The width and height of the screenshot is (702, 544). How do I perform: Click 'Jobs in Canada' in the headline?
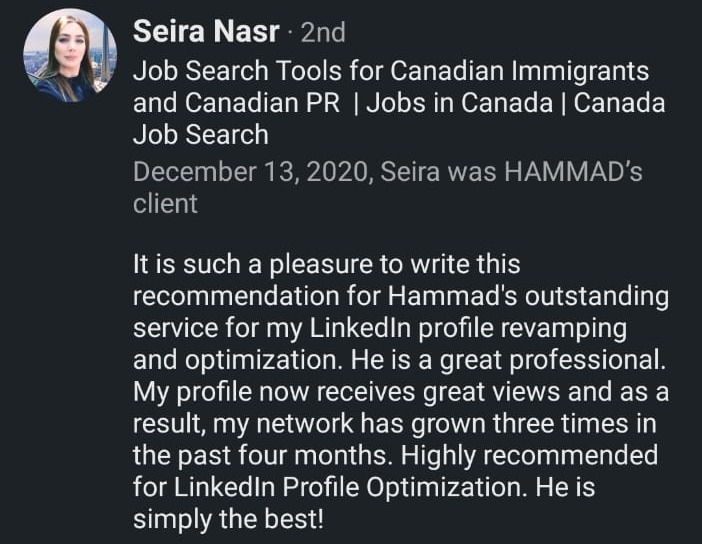[459, 103]
